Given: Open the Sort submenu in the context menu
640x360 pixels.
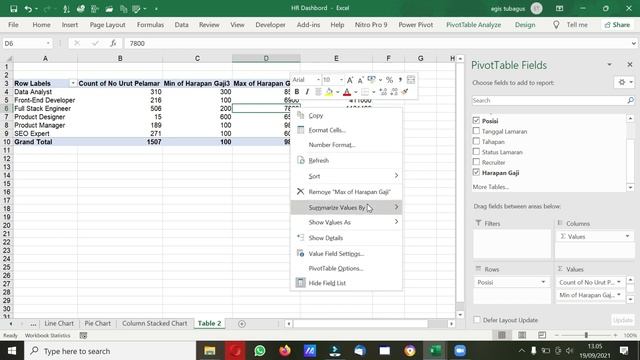Looking at the screenshot, I should [x=346, y=176].
